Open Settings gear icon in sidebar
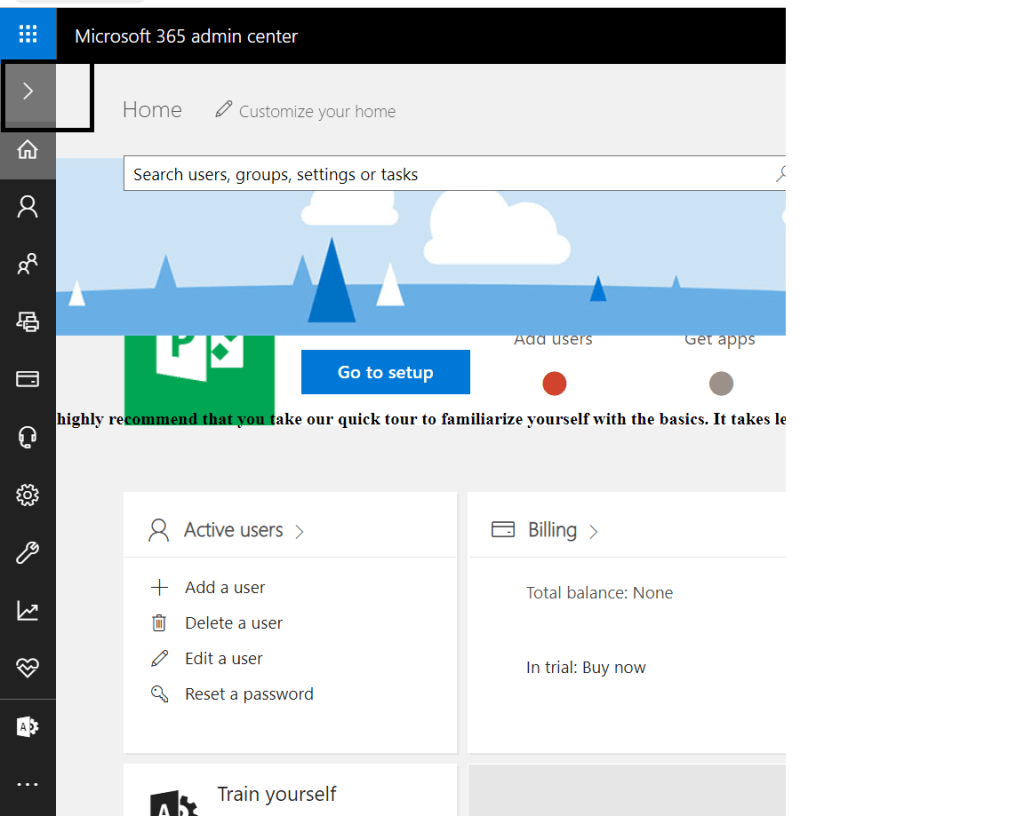This screenshot has width=1024, height=816. click(x=28, y=495)
